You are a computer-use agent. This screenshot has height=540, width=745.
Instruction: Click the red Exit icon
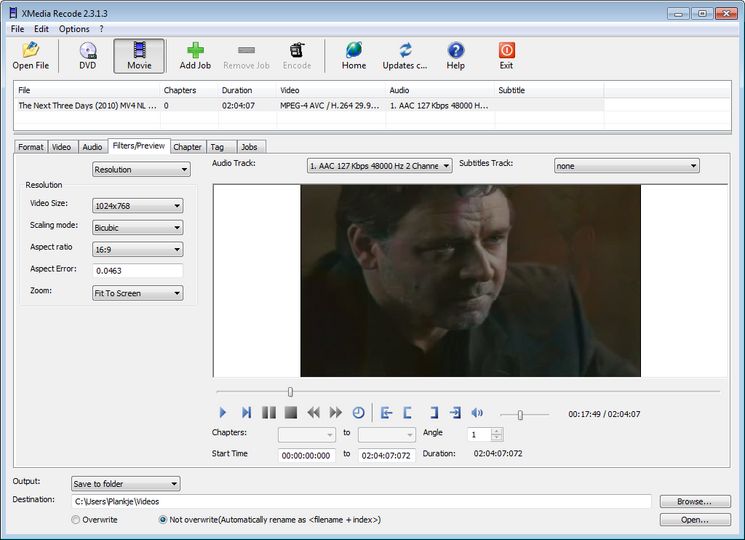[x=506, y=51]
